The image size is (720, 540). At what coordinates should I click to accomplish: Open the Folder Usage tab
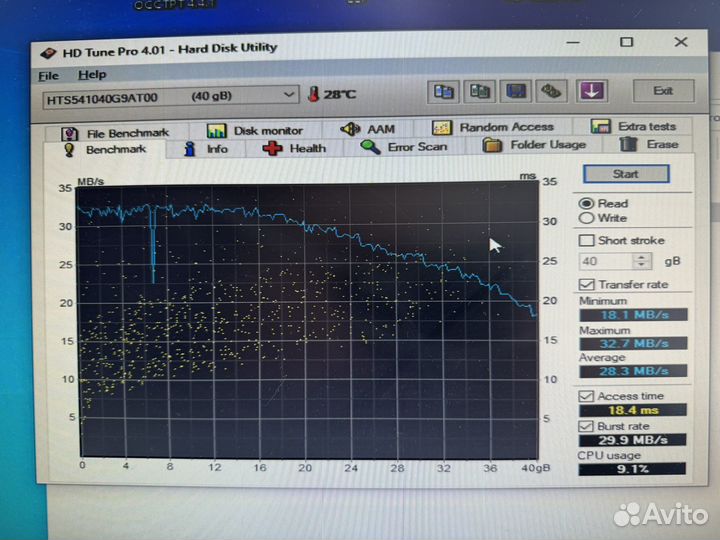tap(534, 145)
